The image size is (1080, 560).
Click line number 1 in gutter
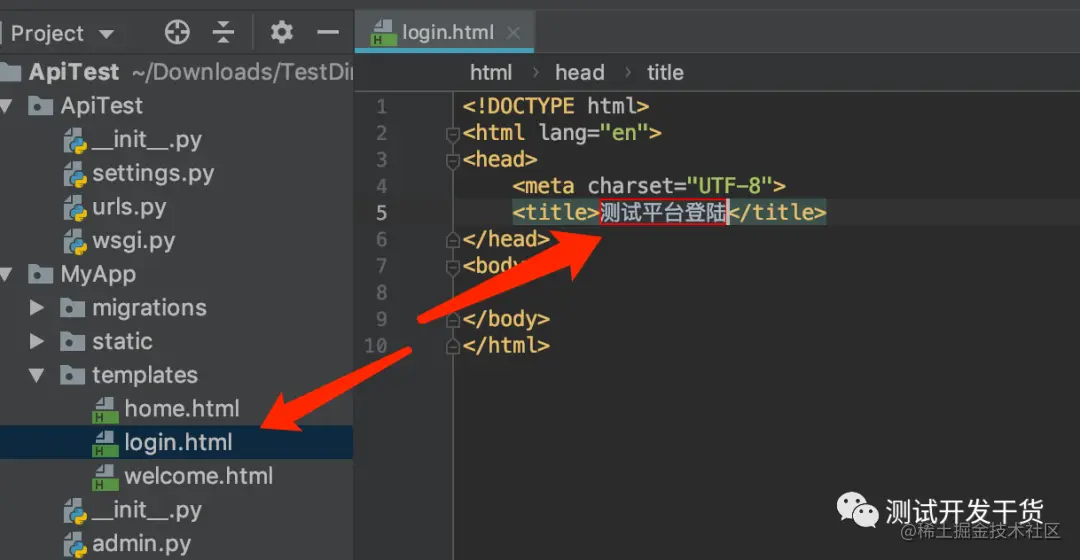(x=381, y=107)
